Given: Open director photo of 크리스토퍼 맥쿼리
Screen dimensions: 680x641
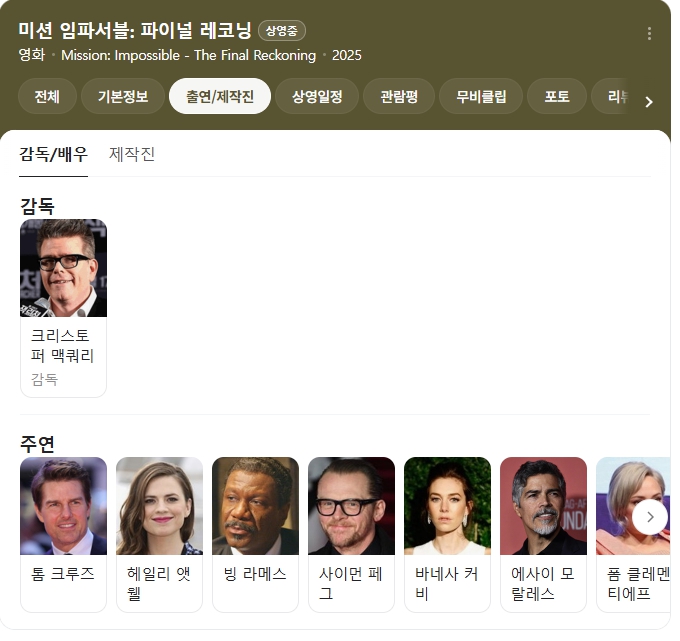Looking at the screenshot, I should pyautogui.click(x=63, y=268).
